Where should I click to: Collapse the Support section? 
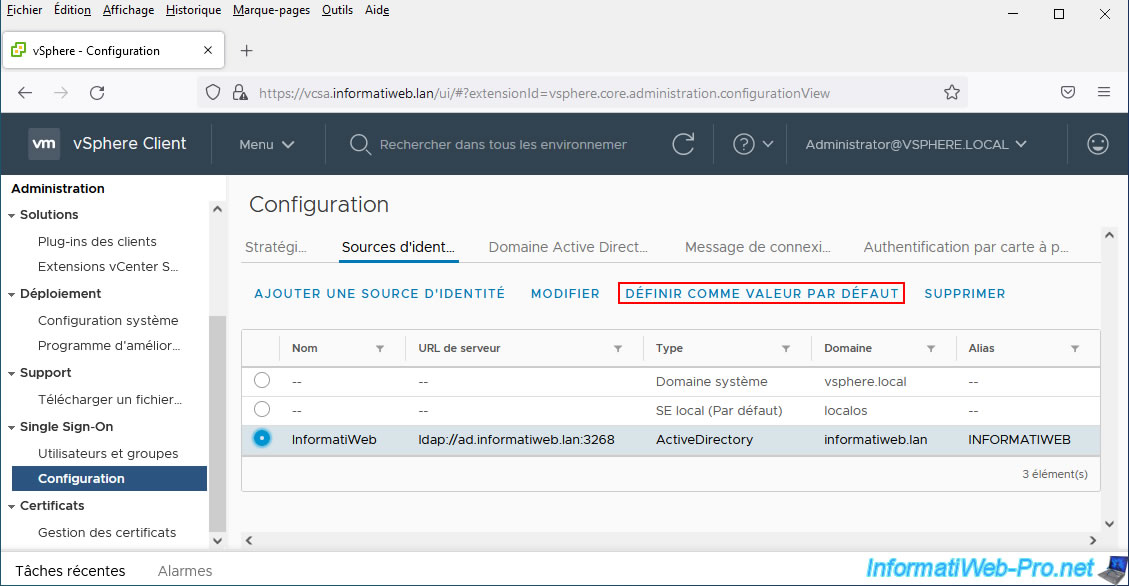12,374
